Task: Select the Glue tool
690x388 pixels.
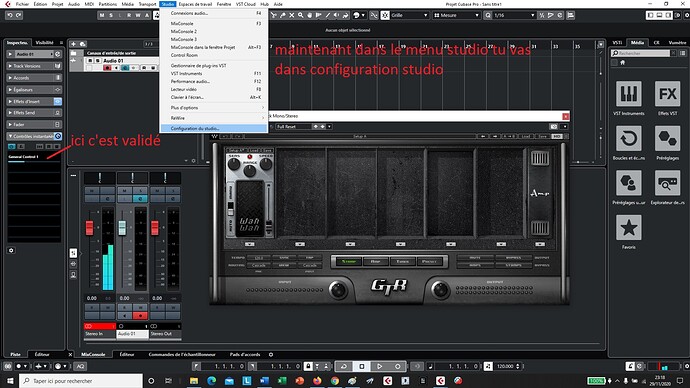Action: pos(283,15)
